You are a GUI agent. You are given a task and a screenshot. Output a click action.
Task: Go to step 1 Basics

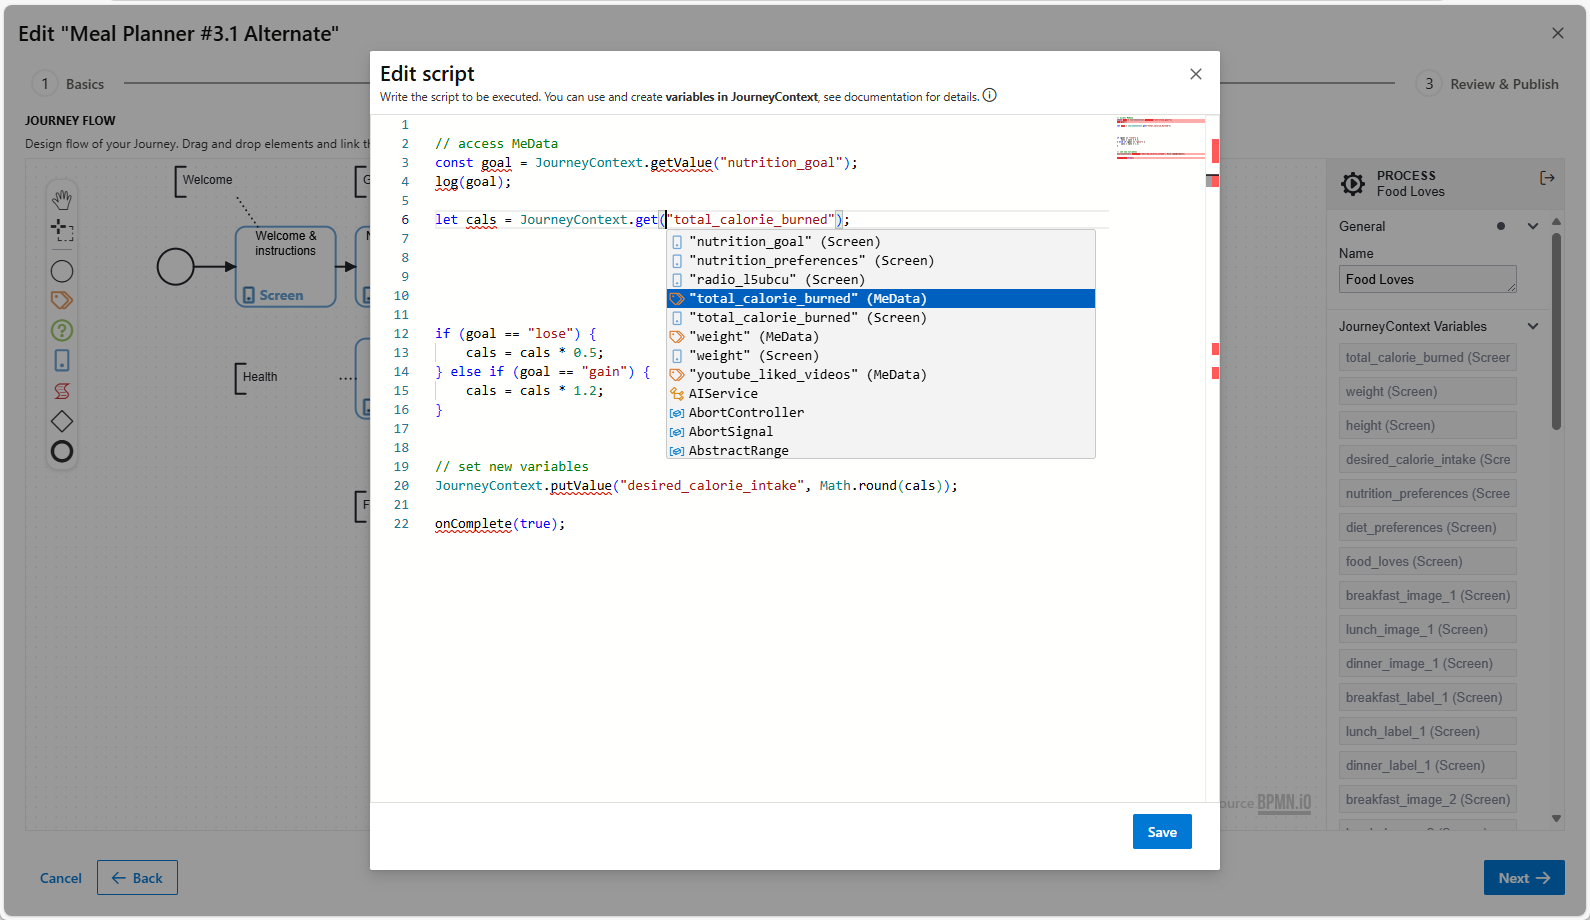coord(69,84)
